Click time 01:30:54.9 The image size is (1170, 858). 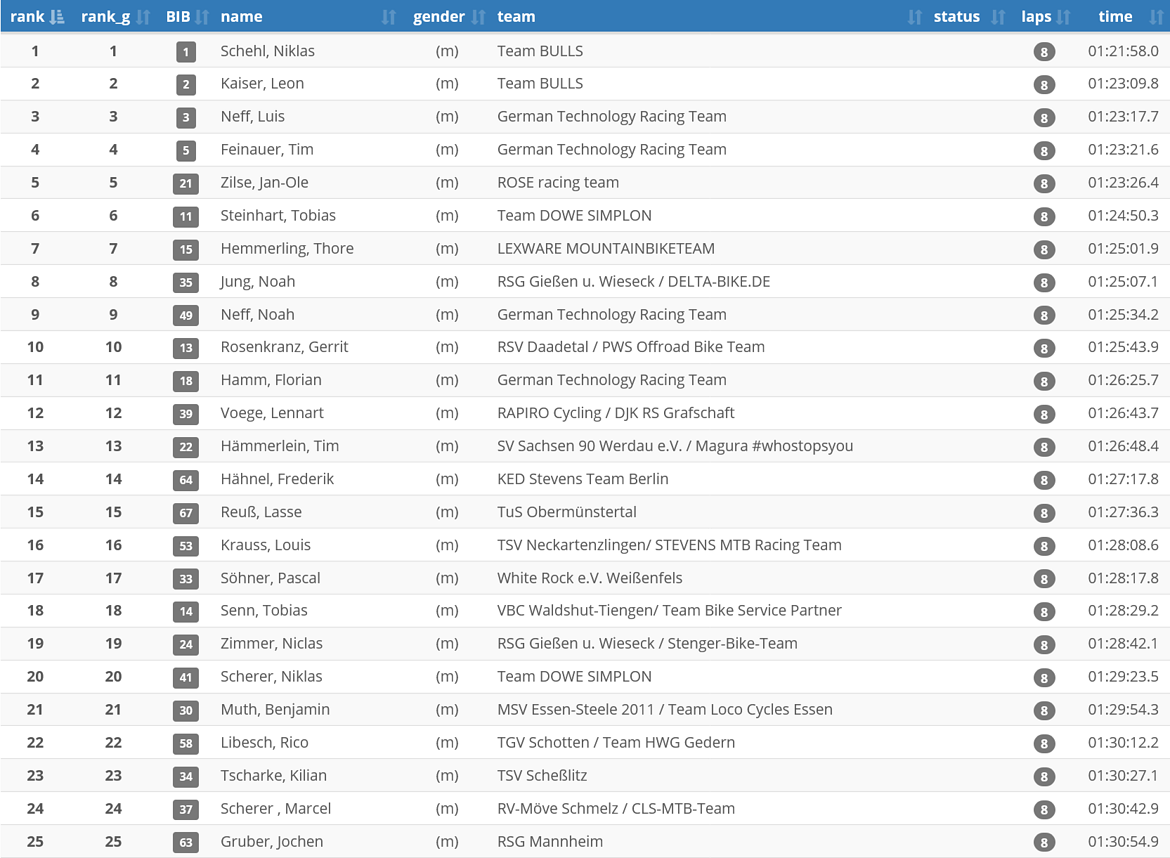(1123, 842)
